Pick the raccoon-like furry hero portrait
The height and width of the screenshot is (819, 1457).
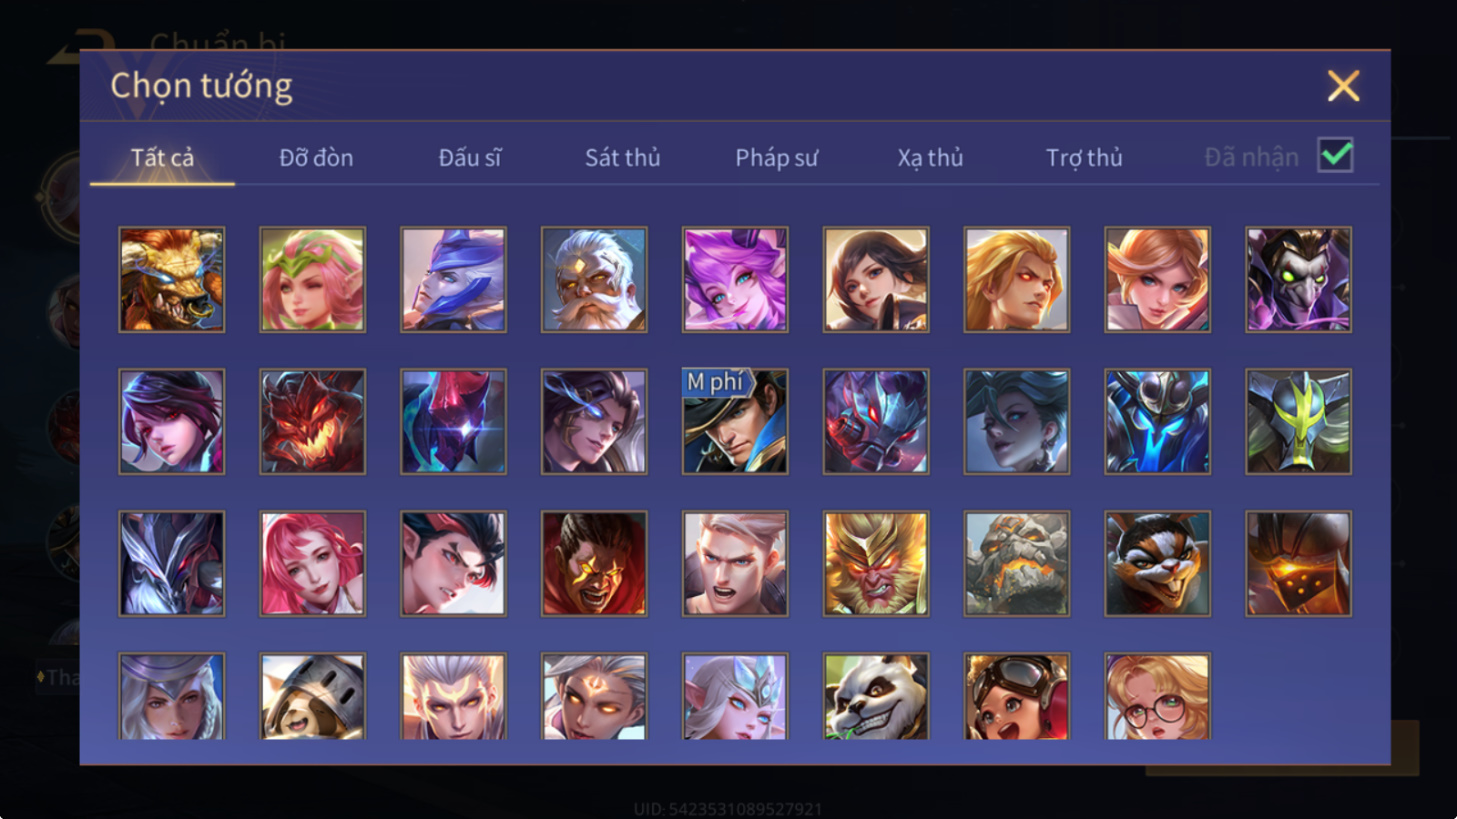click(1158, 563)
